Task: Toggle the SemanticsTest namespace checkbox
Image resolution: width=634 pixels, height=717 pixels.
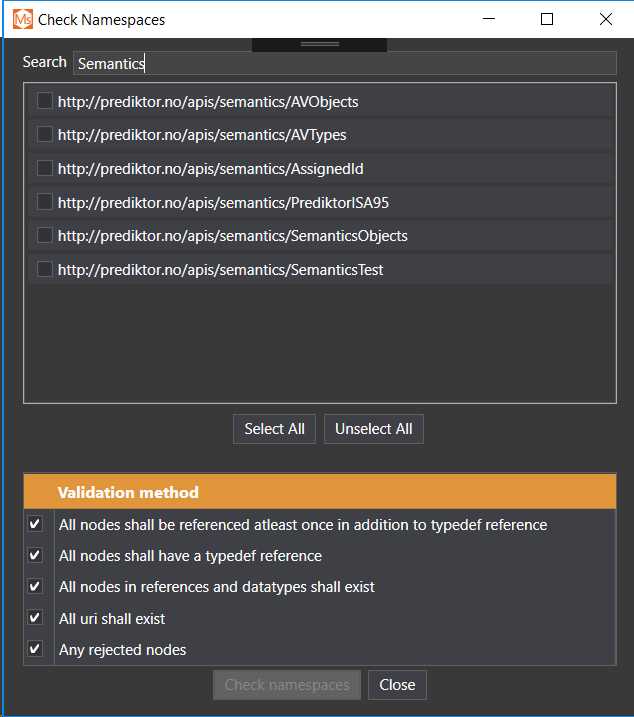Action: (x=45, y=269)
